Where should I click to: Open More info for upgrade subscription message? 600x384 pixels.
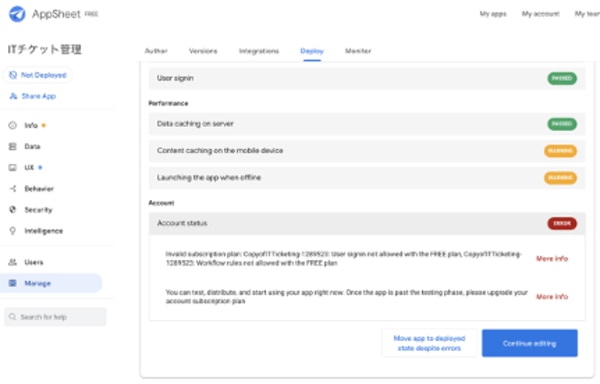552,296
